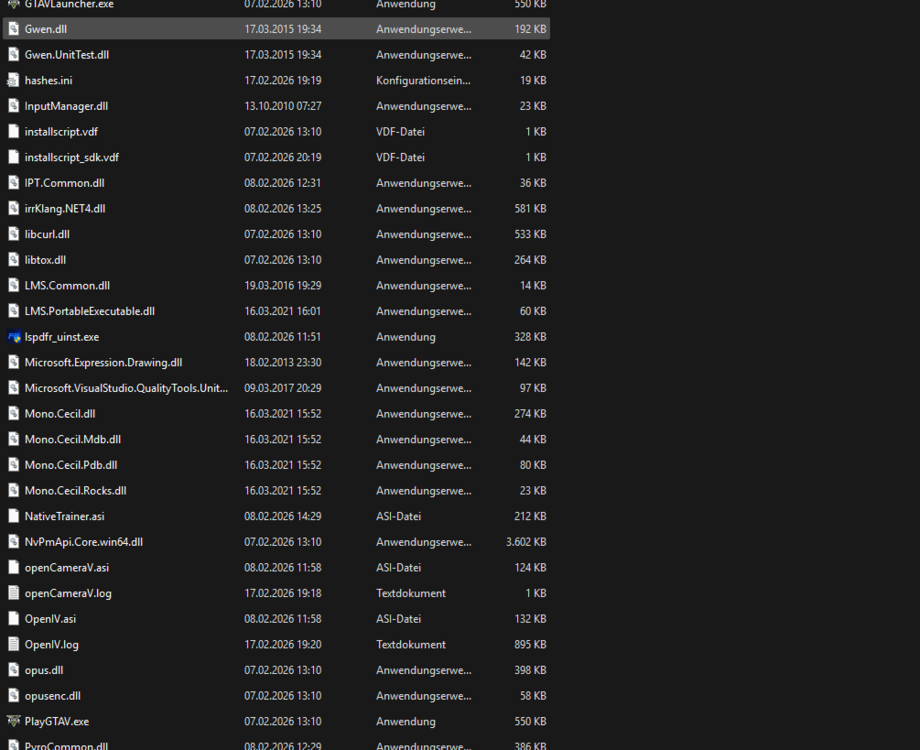920x750 pixels.
Task: Click the openCameraV.log document icon
Action: [x=14, y=592]
